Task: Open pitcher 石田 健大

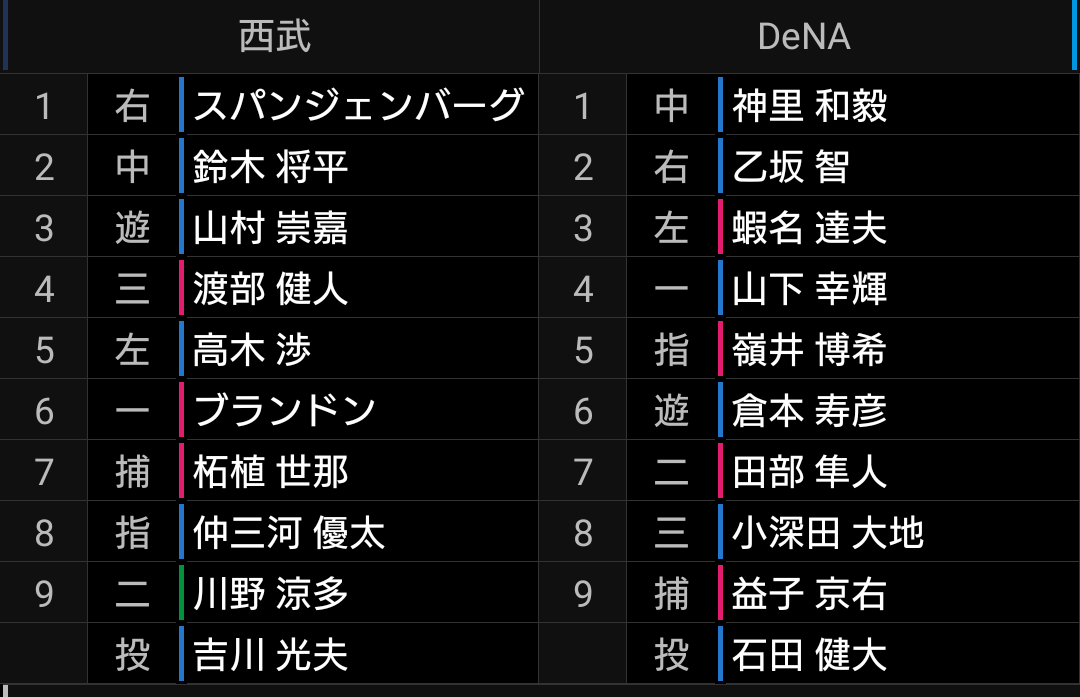Action: (809, 654)
